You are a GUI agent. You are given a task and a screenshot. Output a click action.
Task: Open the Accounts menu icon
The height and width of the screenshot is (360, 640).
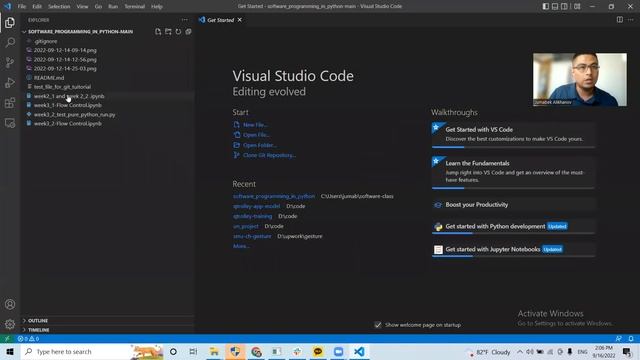(10, 304)
